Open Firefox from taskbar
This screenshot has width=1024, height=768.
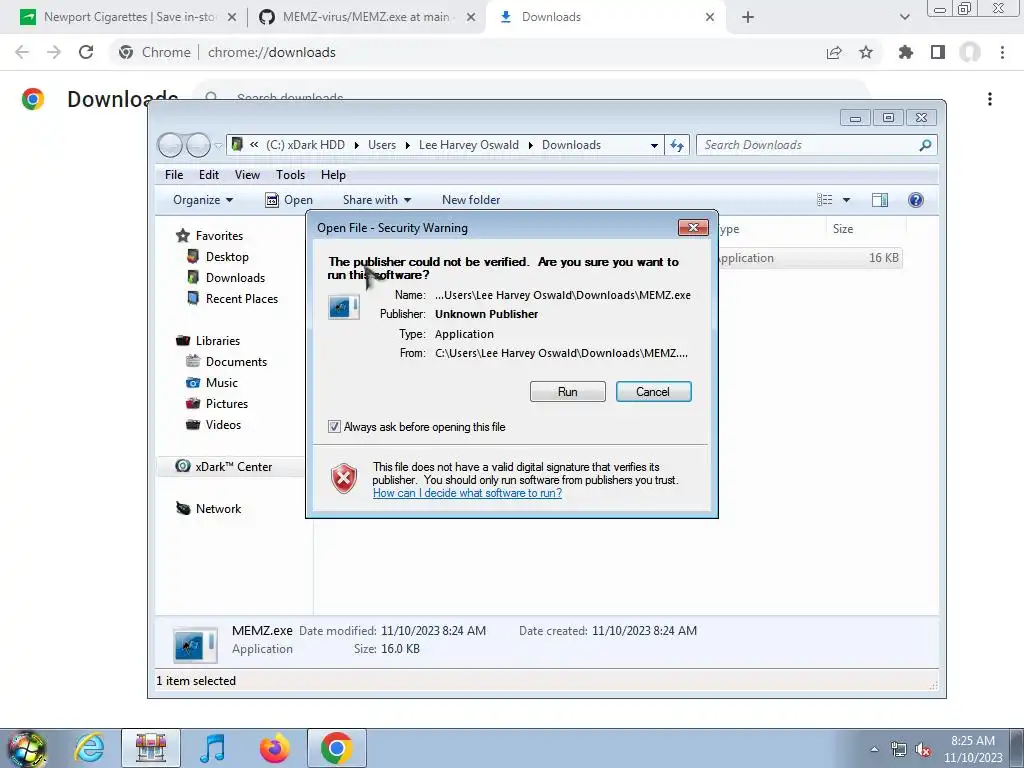pos(274,748)
